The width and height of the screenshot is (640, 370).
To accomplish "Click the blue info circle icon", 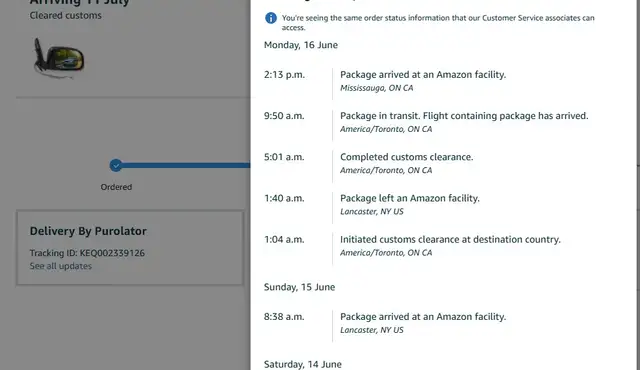I will (x=271, y=18).
